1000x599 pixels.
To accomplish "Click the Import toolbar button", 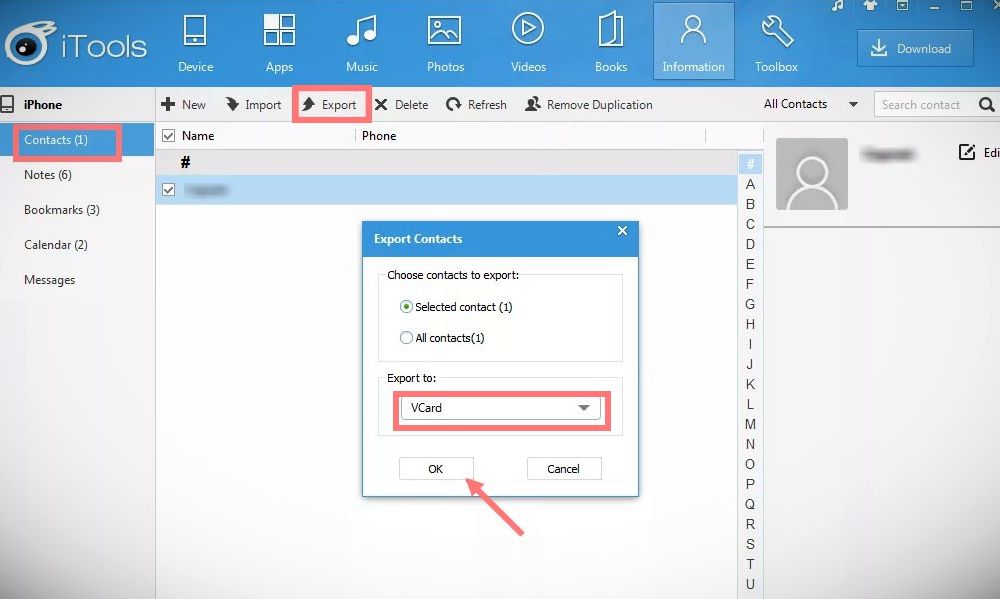I will click(254, 105).
